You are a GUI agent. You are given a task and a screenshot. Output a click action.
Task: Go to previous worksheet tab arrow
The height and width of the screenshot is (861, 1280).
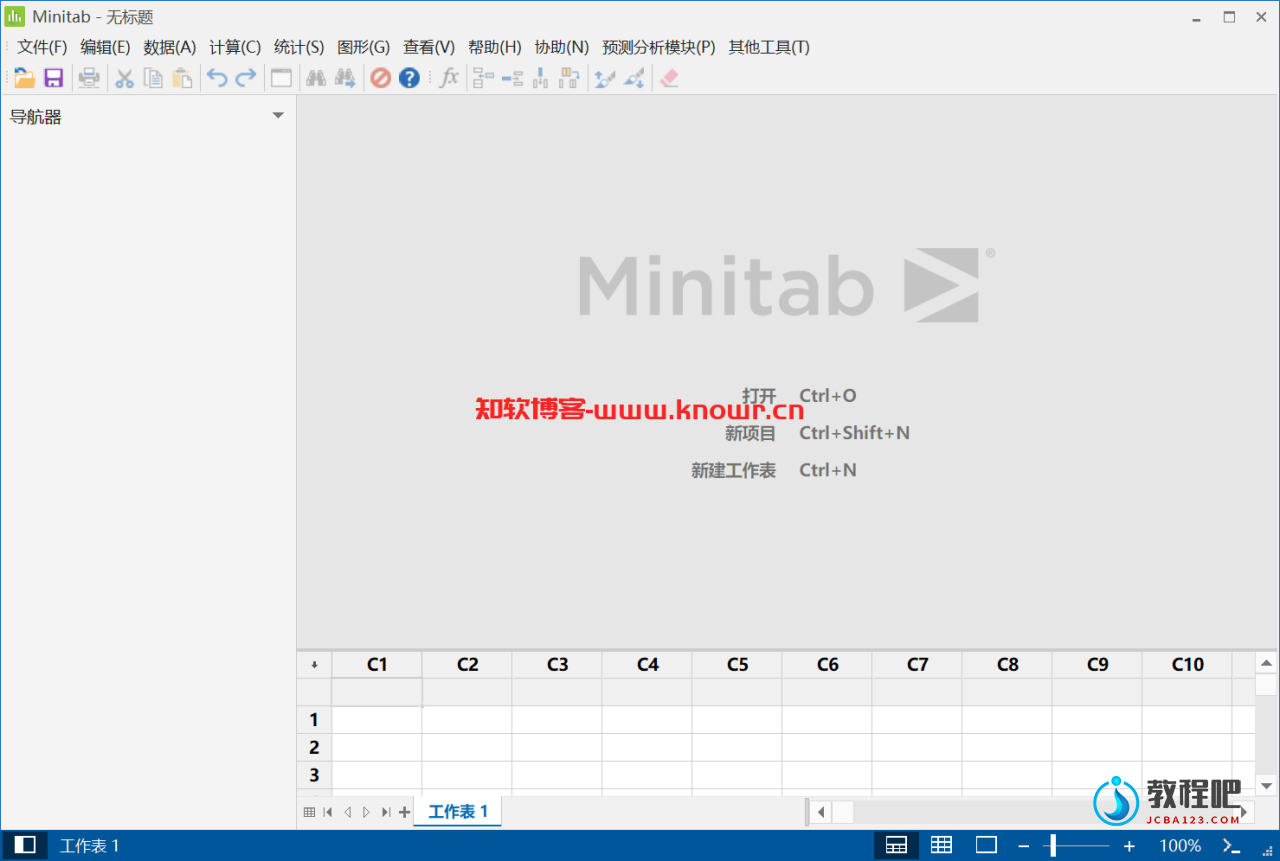click(347, 812)
